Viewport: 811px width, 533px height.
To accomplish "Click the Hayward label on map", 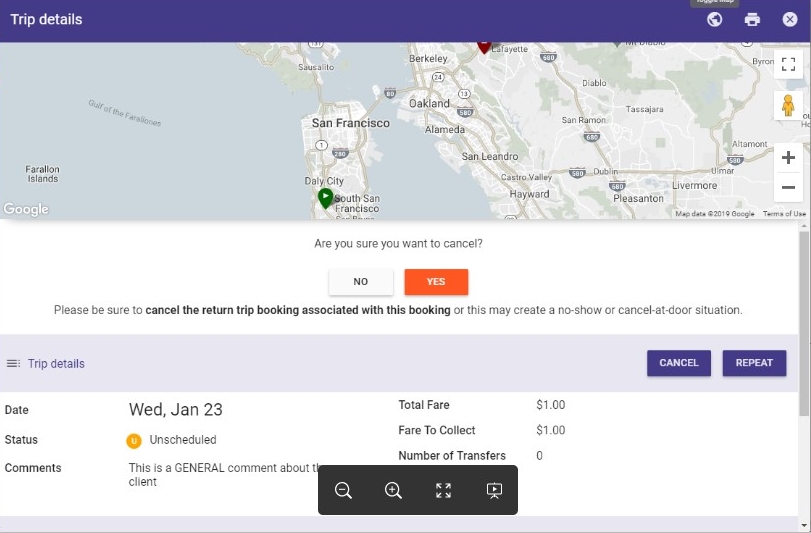I will click(x=529, y=194).
